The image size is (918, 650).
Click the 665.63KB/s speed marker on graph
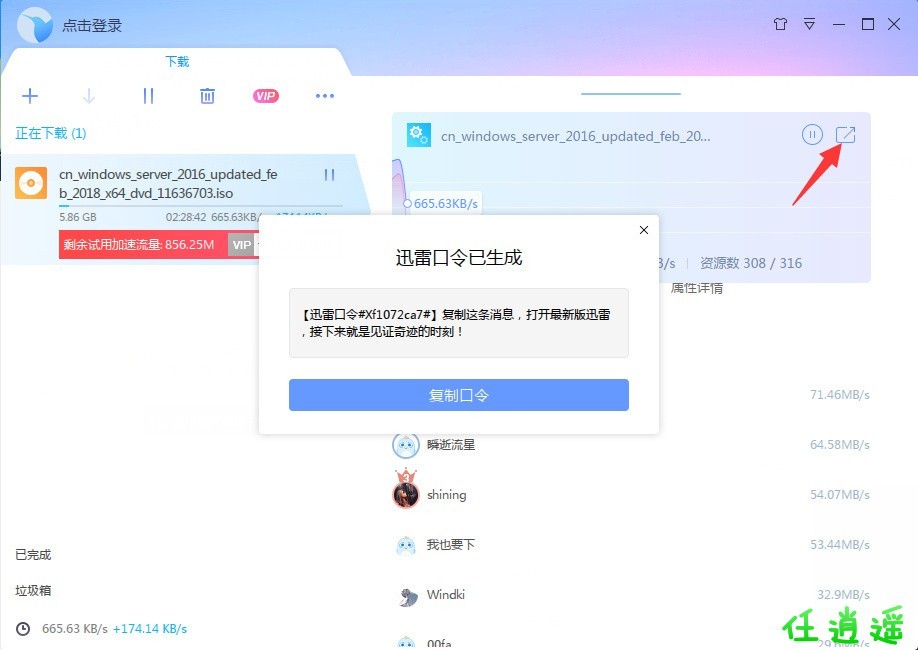(445, 203)
